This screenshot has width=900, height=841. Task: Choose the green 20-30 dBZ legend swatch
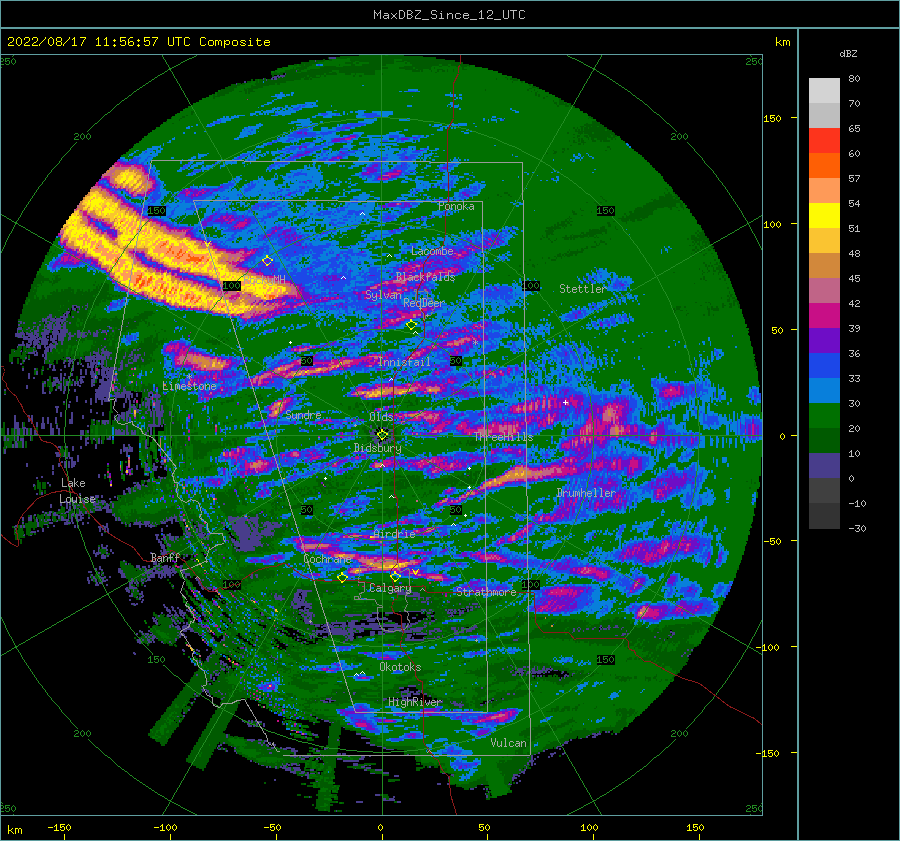[824, 416]
